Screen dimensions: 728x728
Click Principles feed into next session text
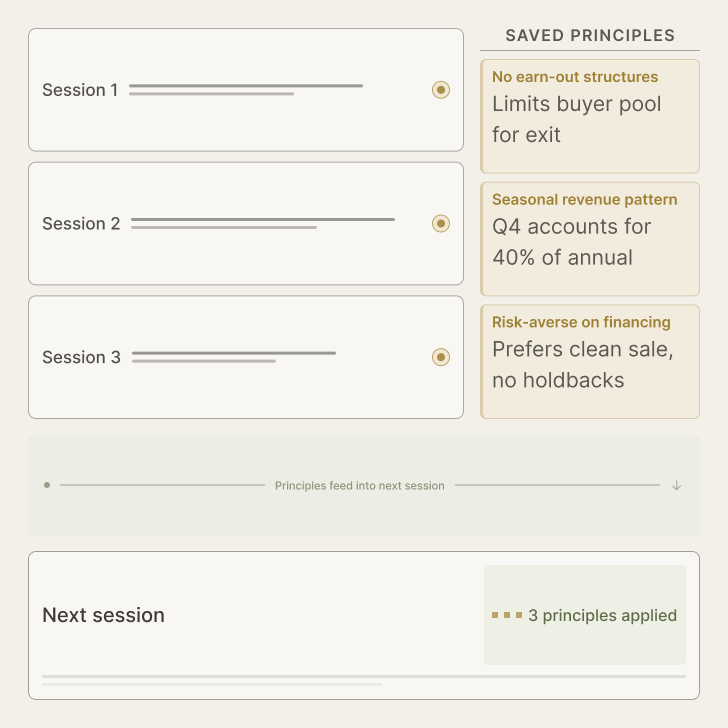click(x=359, y=486)
